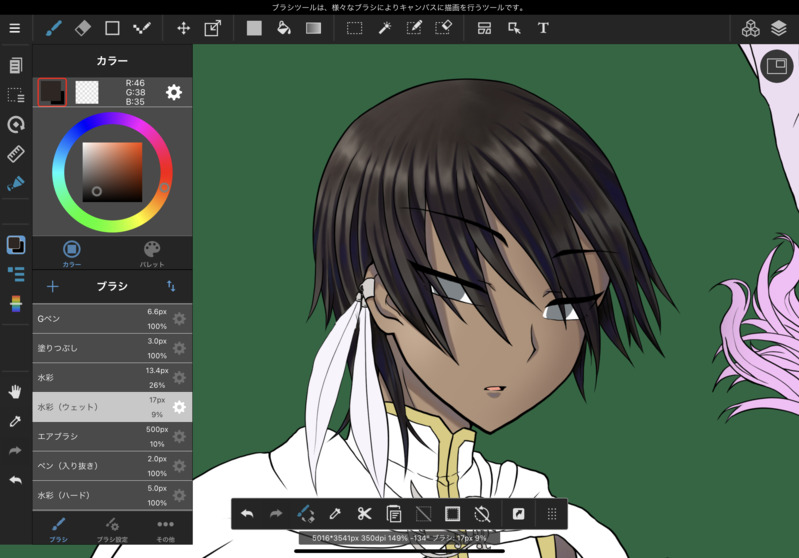Select the Brush tool in top toolbar
The height and width of the screenshot is (558, 799).
pyautogui.click(x=54, y=28)
